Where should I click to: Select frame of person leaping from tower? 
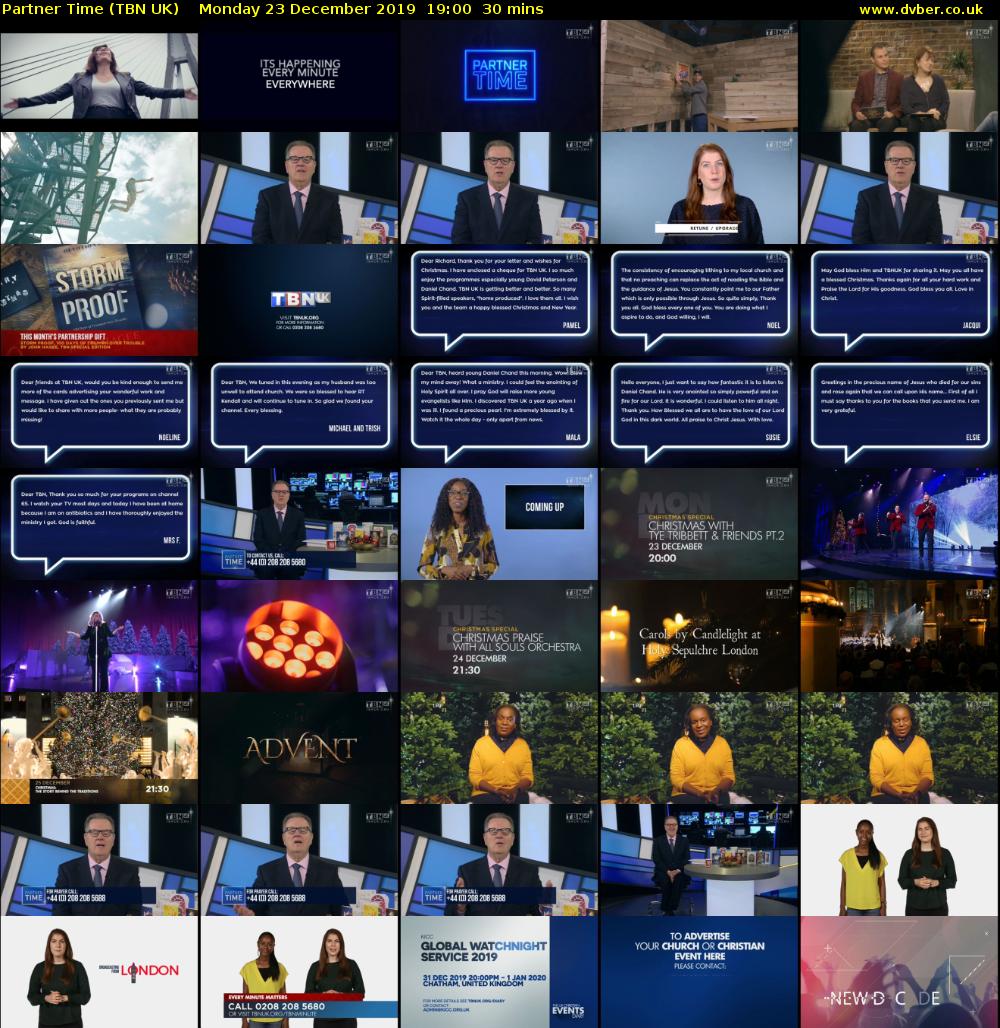pyautogui.click(x=99, y=188)
